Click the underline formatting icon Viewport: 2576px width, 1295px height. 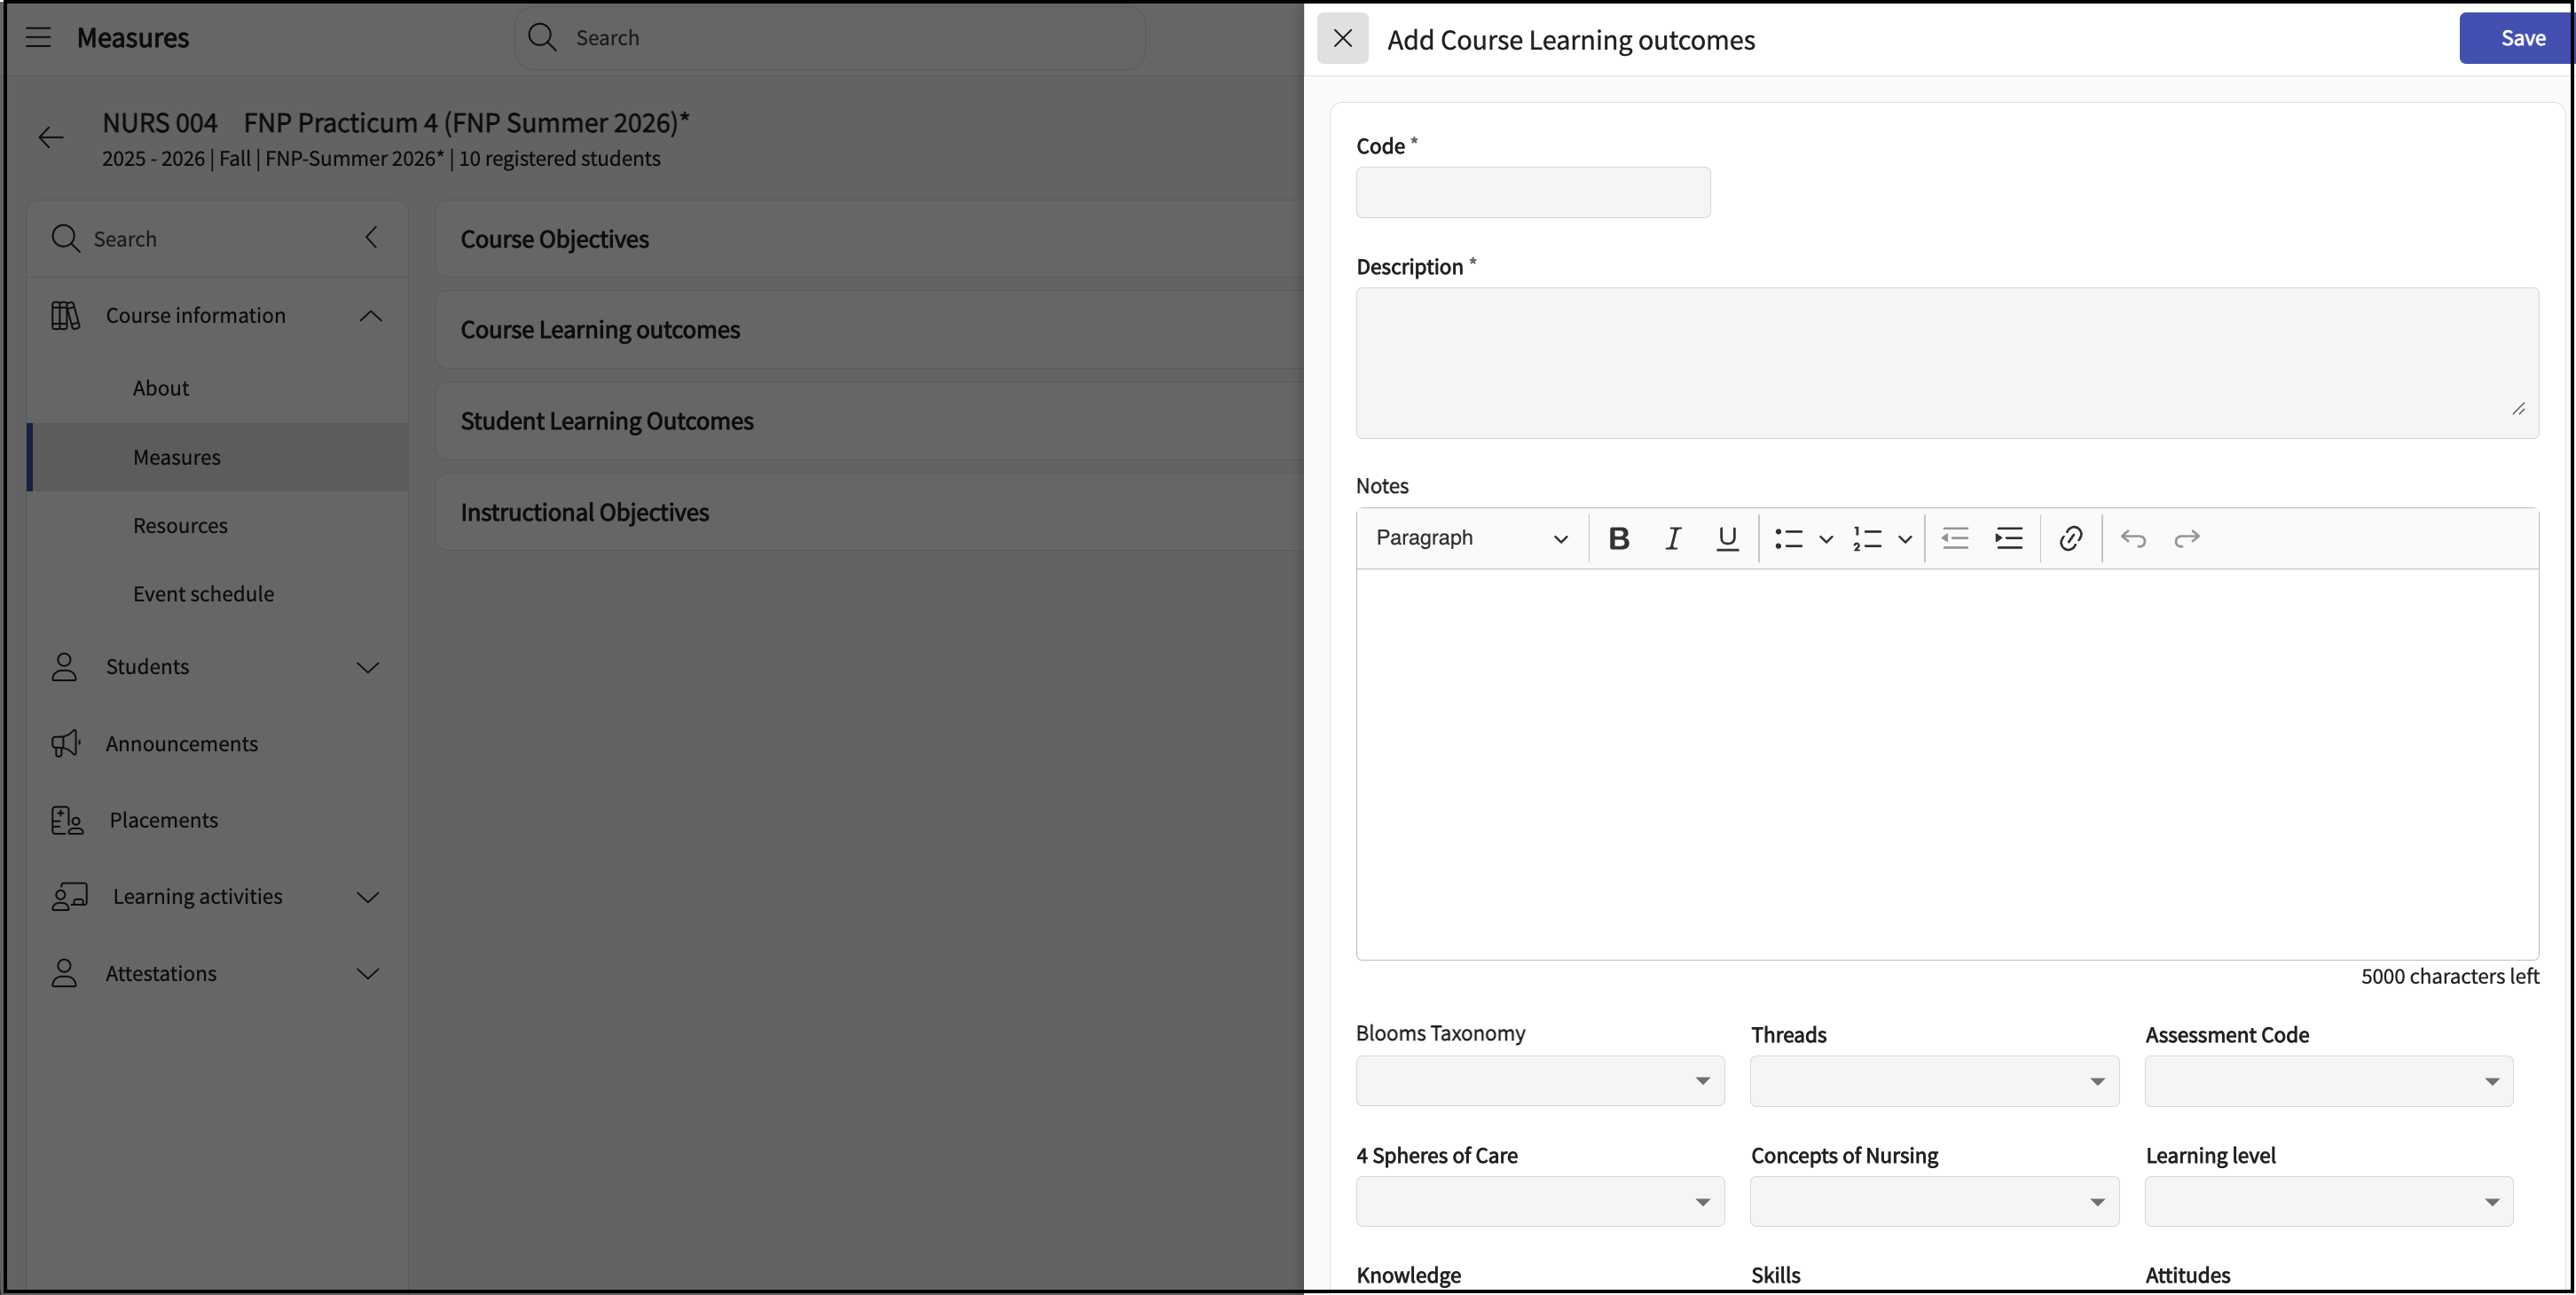point(1726,538)
